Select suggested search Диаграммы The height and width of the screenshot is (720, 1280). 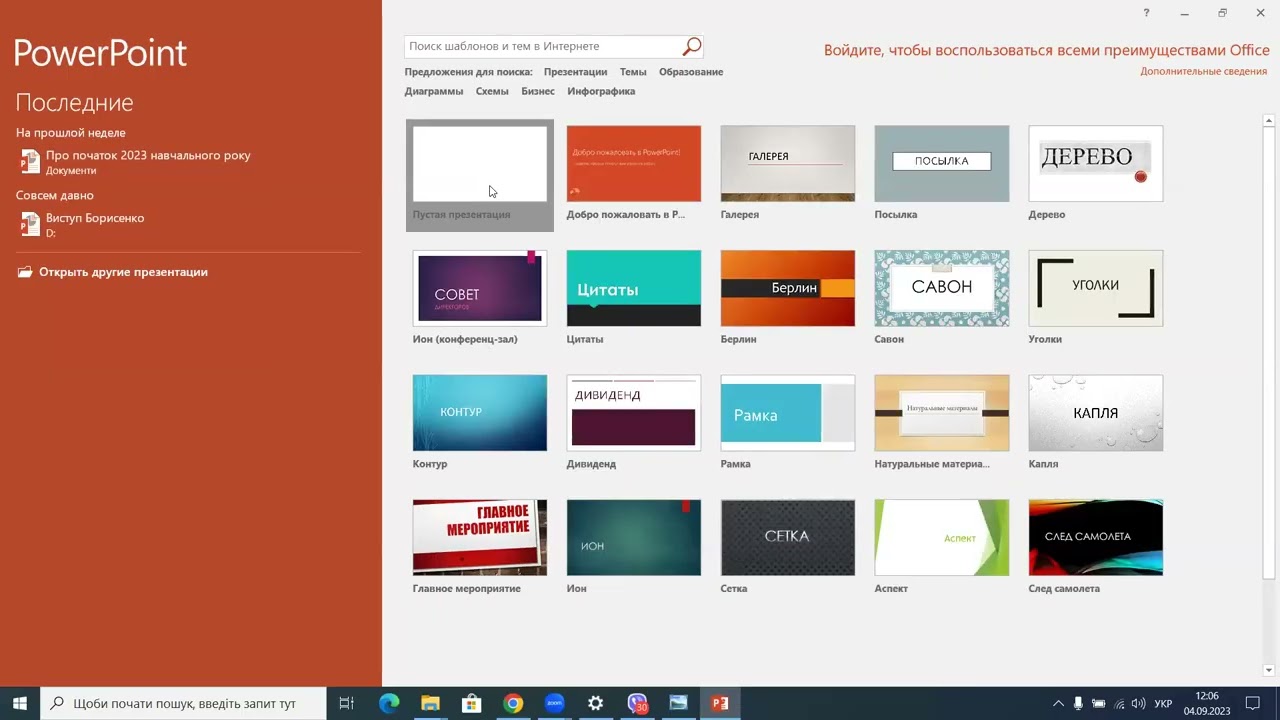point(434,91)
